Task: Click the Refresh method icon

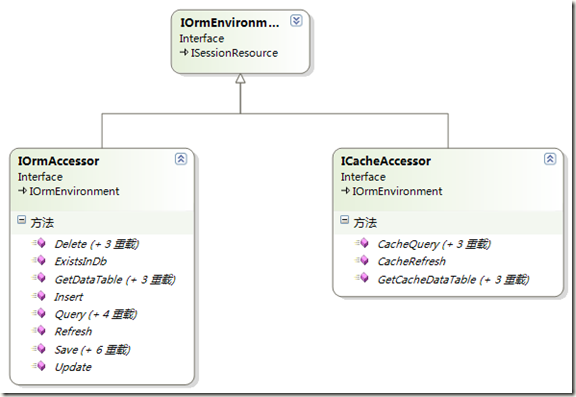Action: point(39,331)
